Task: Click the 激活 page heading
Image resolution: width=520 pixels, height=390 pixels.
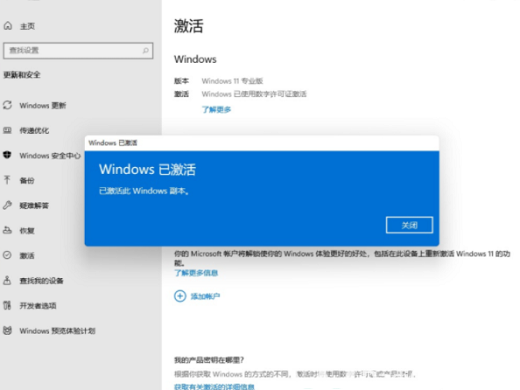Action: pos(189,26)
